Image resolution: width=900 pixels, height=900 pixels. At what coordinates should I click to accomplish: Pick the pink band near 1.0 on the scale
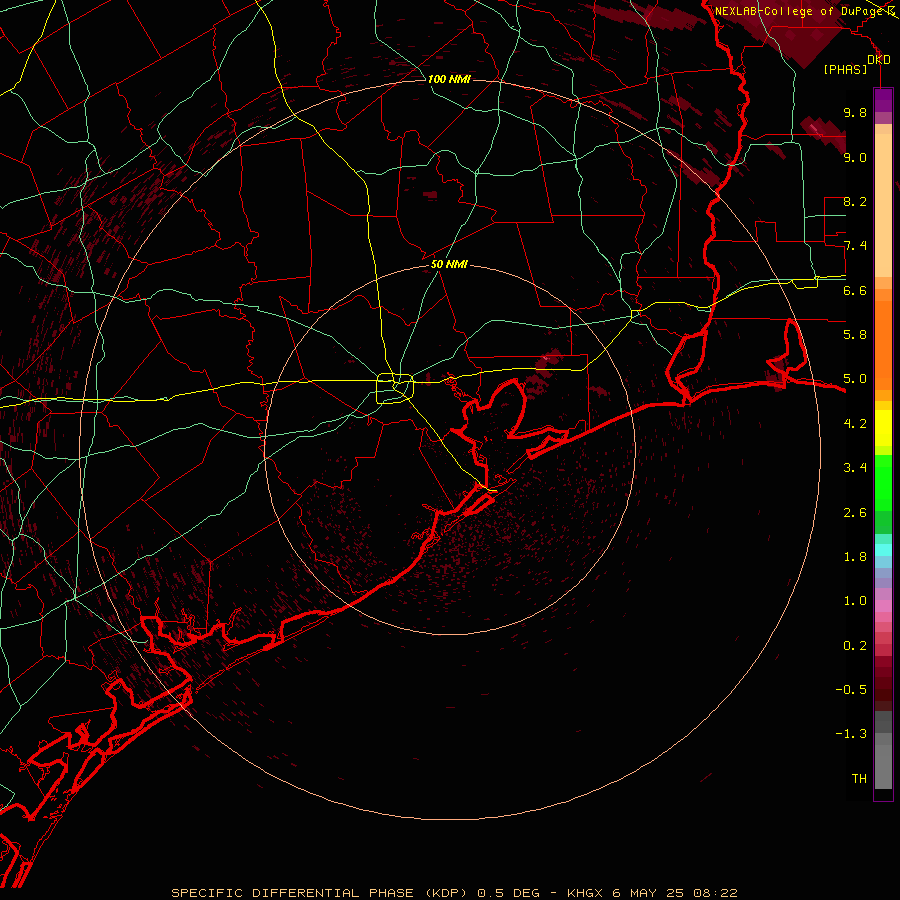click(883, 606)
